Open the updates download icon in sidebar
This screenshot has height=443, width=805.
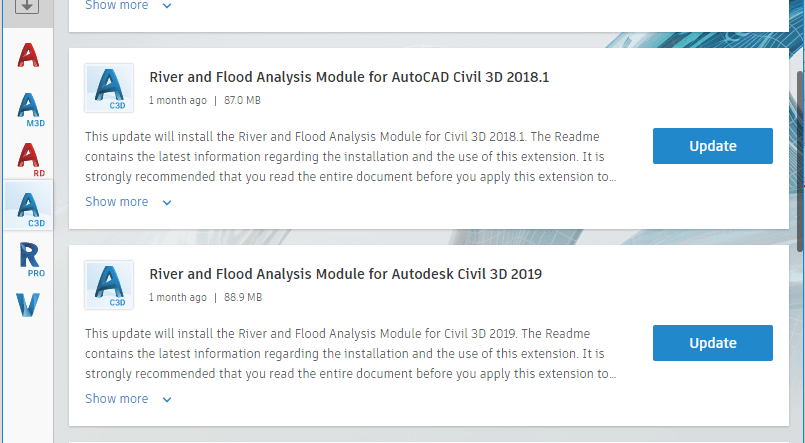[x=27, y=7]
